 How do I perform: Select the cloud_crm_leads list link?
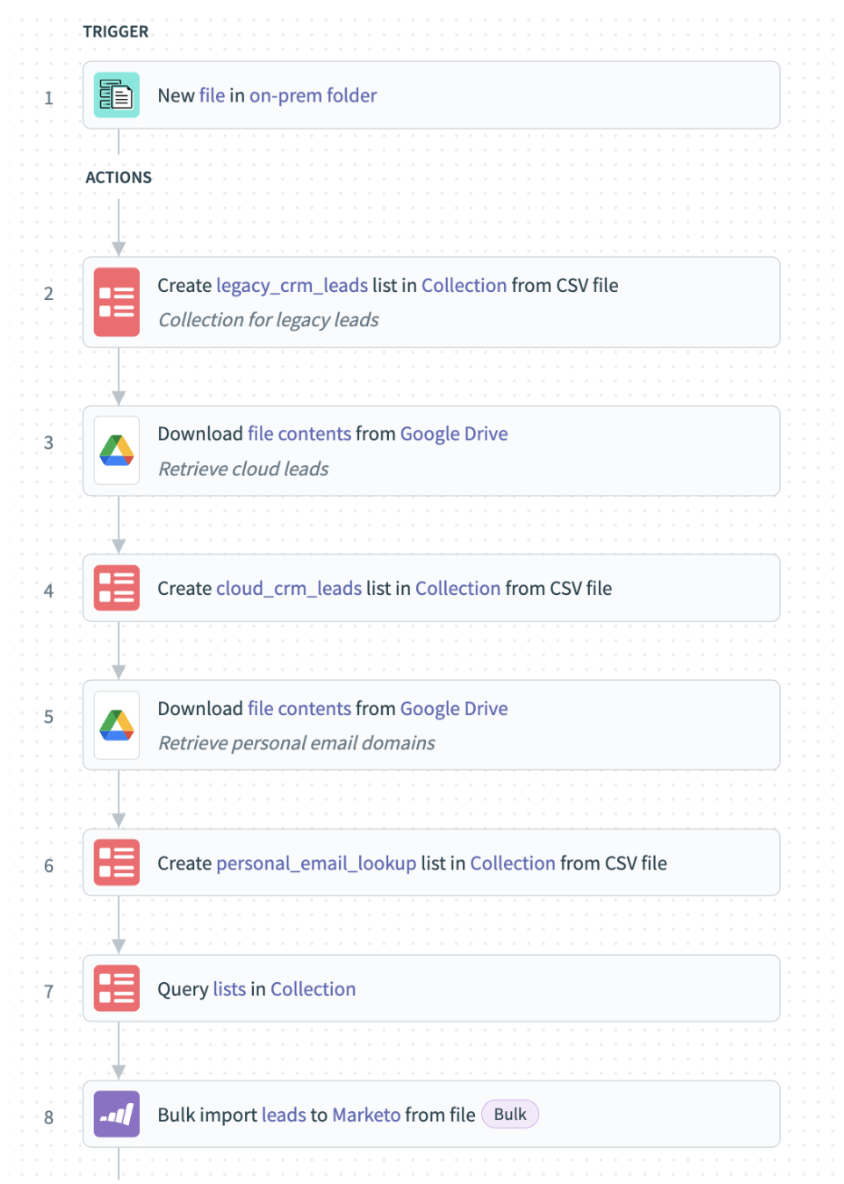coord(288,588)
